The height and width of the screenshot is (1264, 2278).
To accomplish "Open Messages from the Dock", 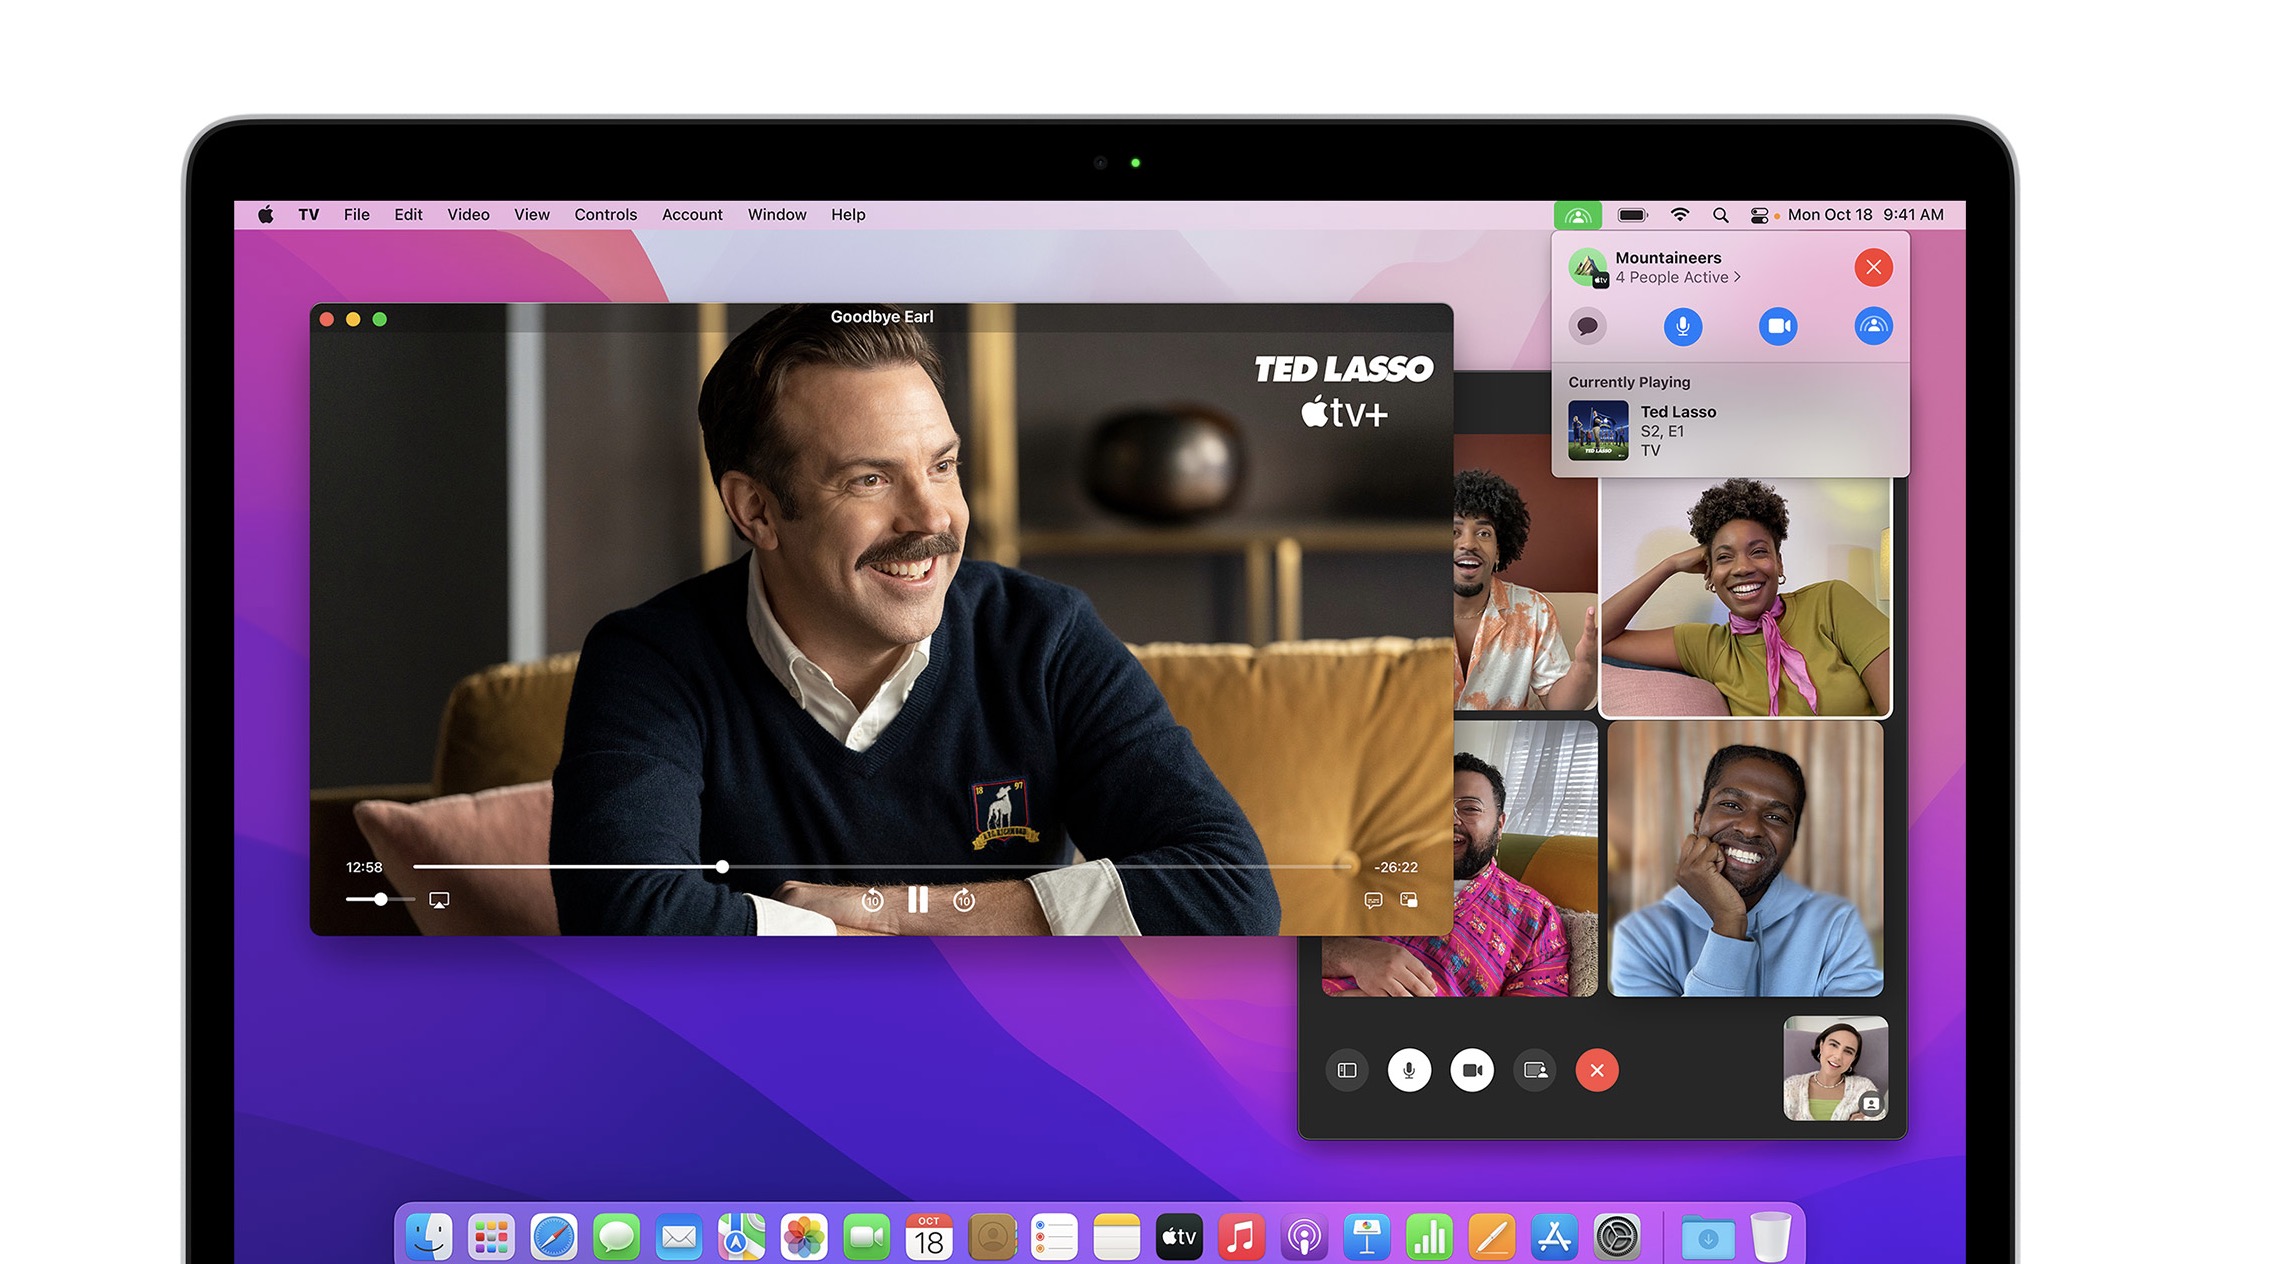I will 616,1238.
